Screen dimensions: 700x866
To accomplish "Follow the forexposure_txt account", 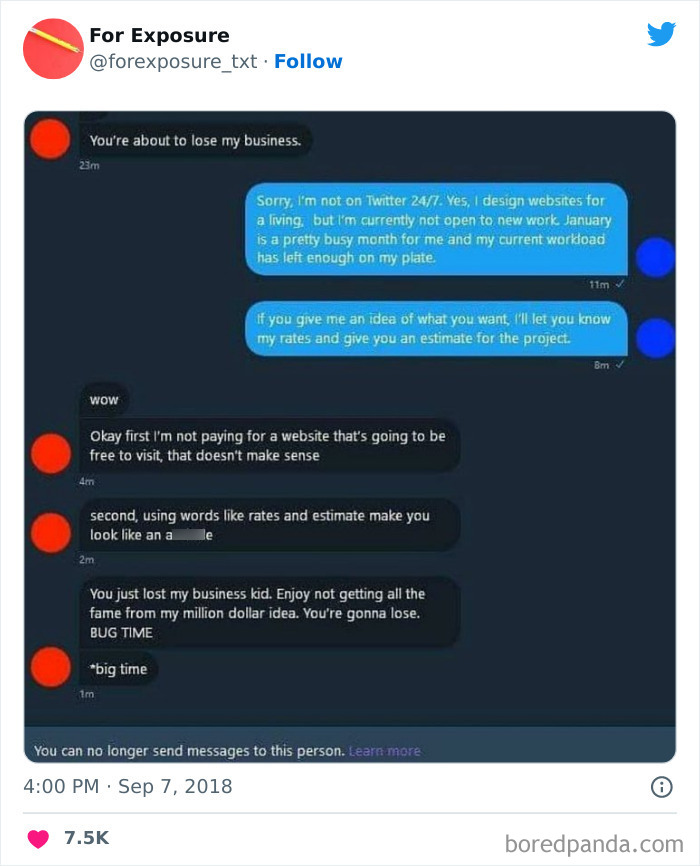I will click(x=308, y=61).
